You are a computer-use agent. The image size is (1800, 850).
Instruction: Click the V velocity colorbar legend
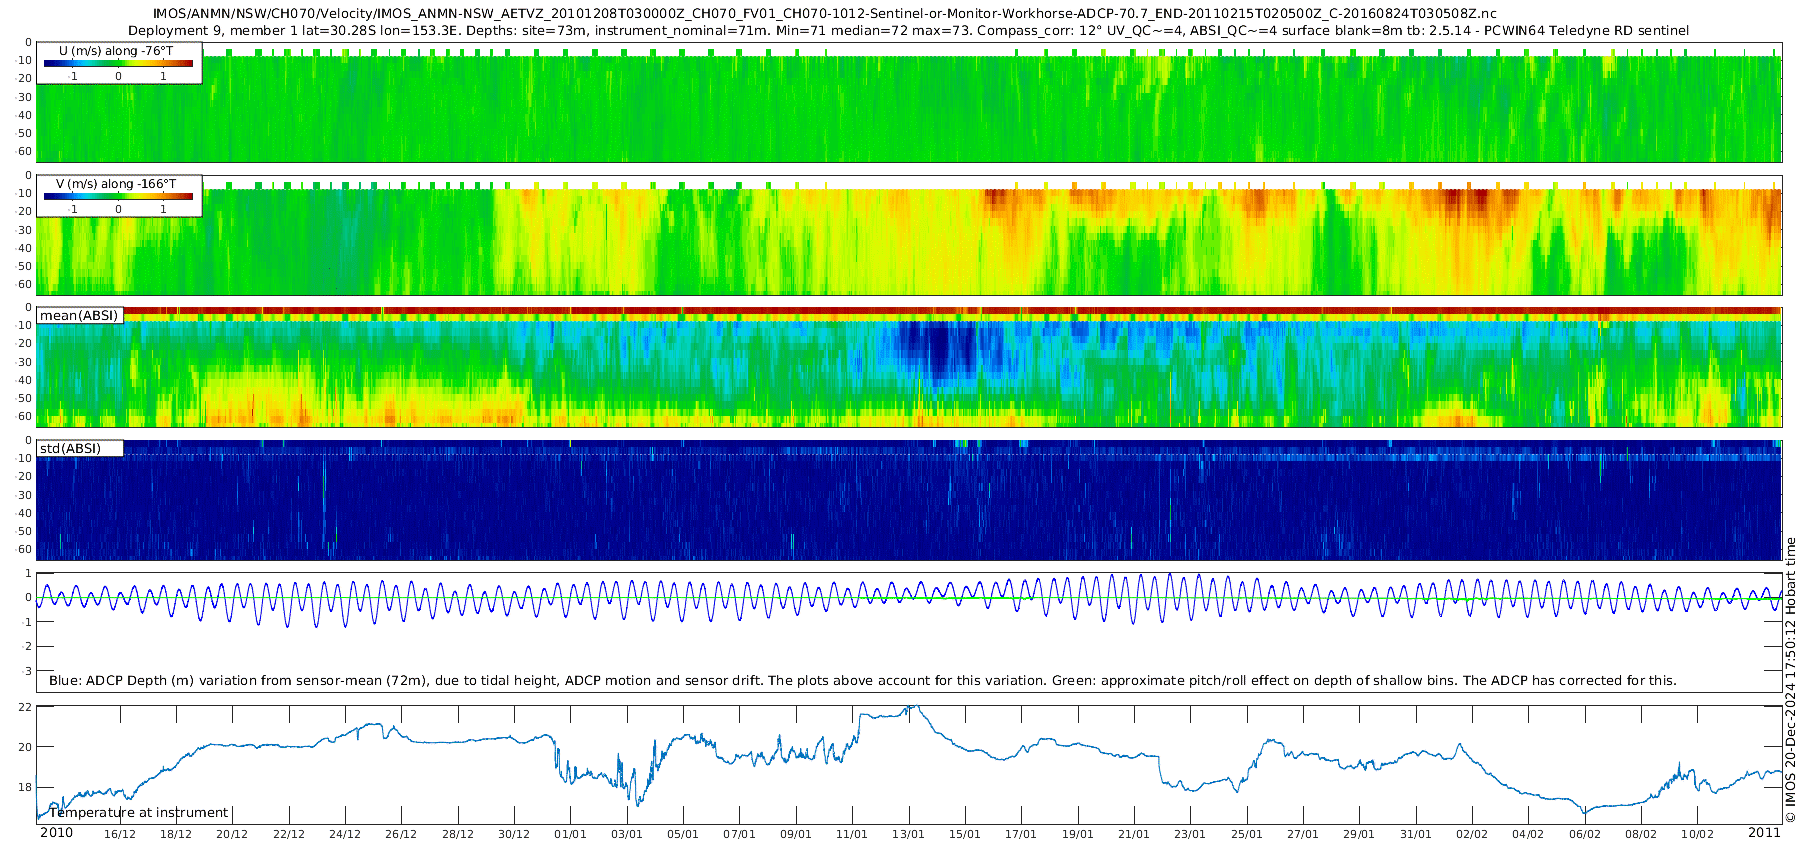[119, 196]
